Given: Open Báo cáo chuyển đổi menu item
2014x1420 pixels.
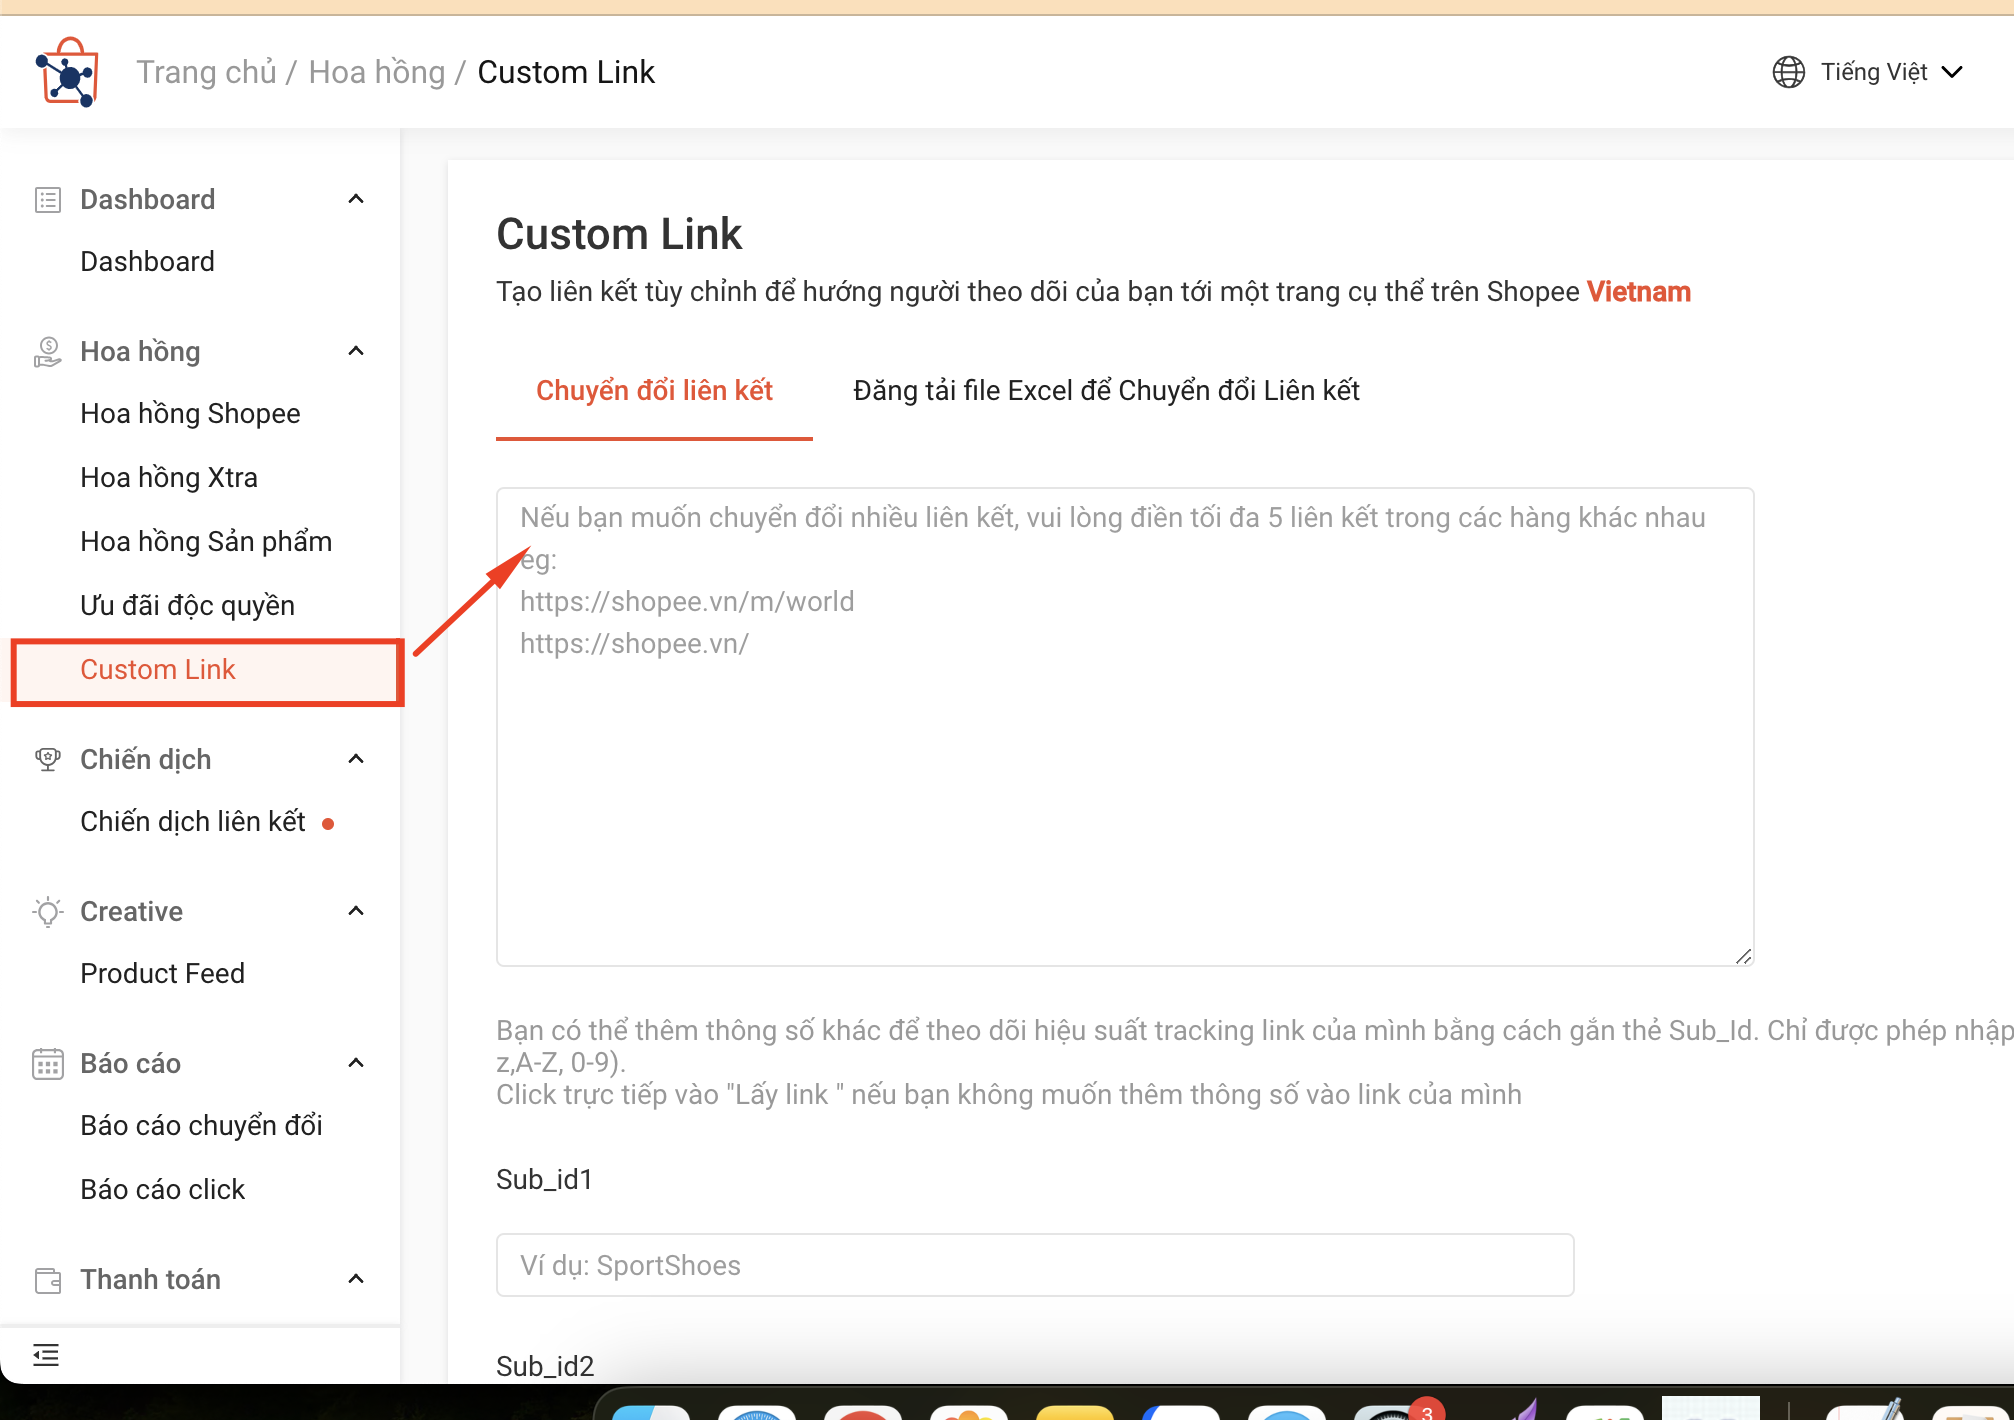Looking at the screenshot, I should (x=201, y=1125).
